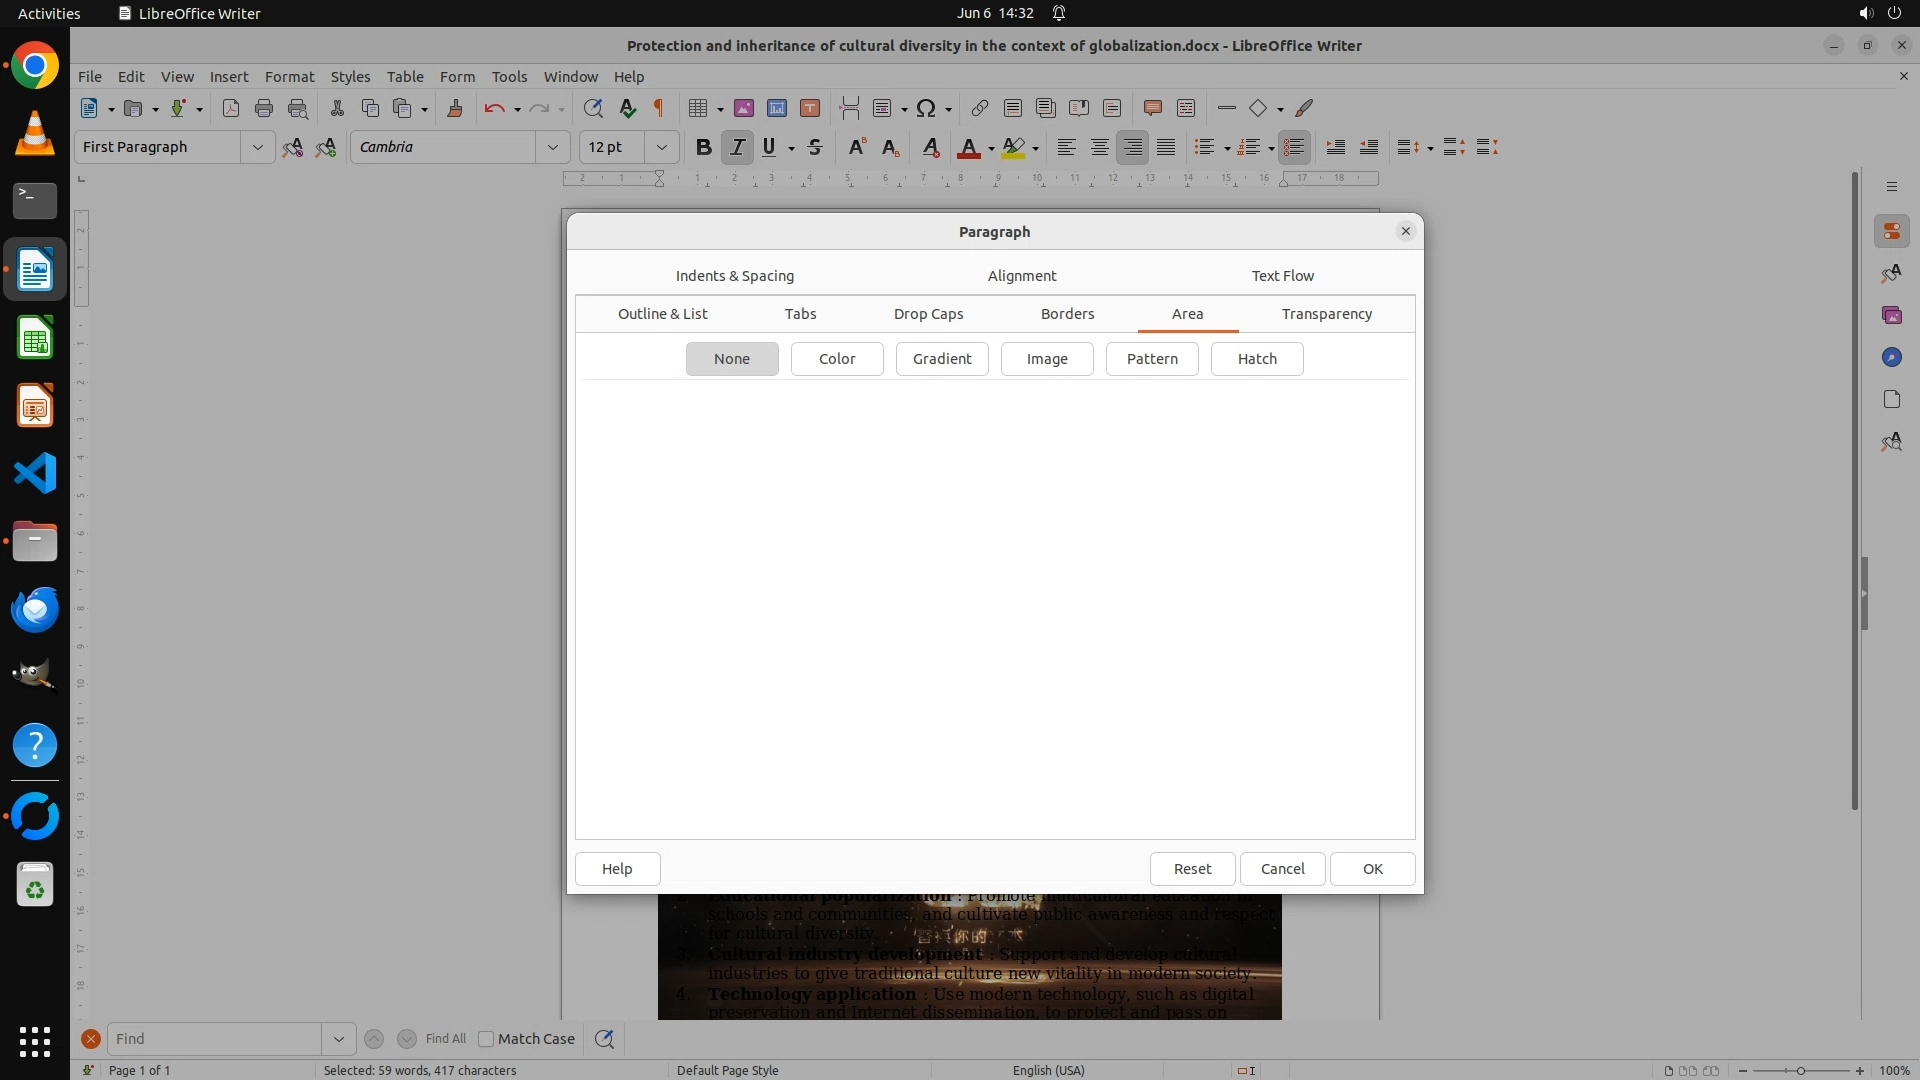
Task: Click the Insert Special Character omega icon
Action: [x=926, y=108]
